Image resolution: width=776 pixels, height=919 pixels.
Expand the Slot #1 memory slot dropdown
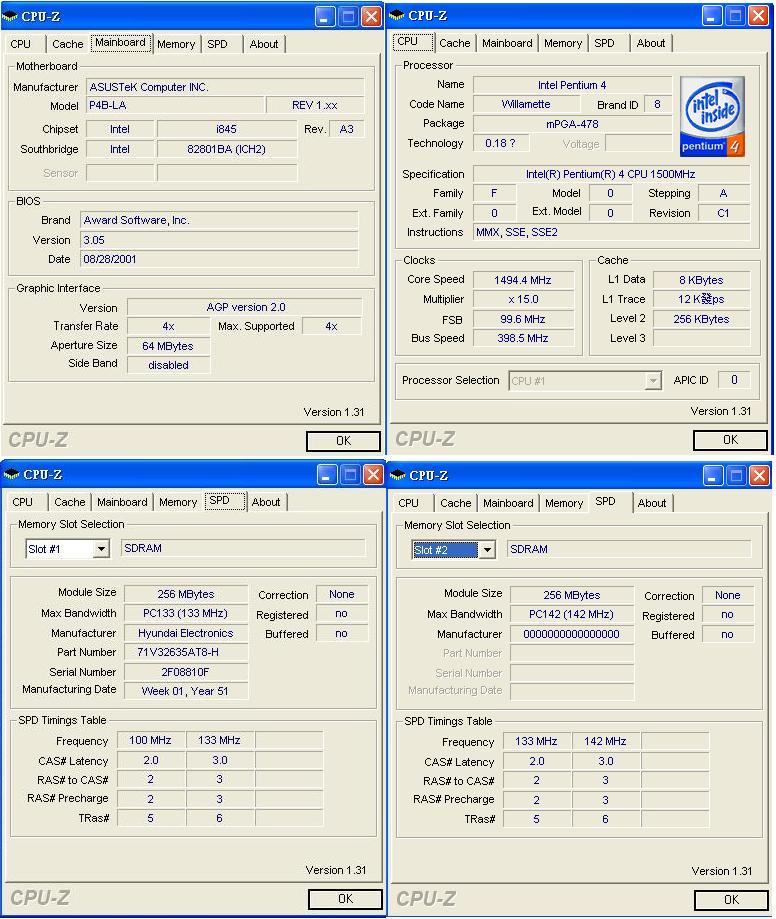click(x=101, y=549)
